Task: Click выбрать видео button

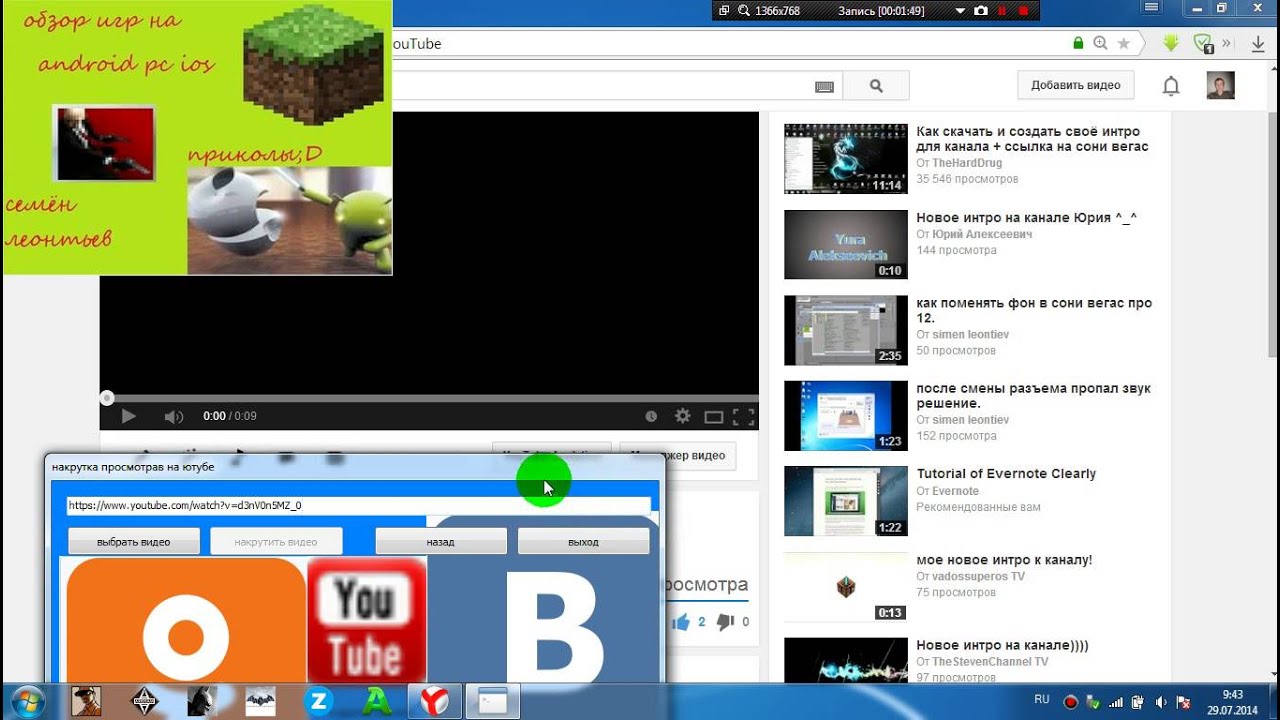Action: [134, 542]
